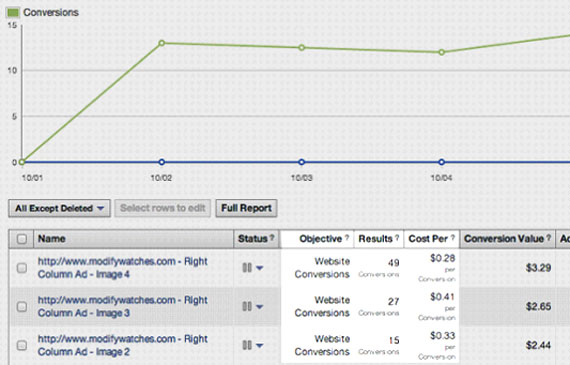Click the green data point at 10/03
Viewport: 570px width, 365px height.
point(301,48)
